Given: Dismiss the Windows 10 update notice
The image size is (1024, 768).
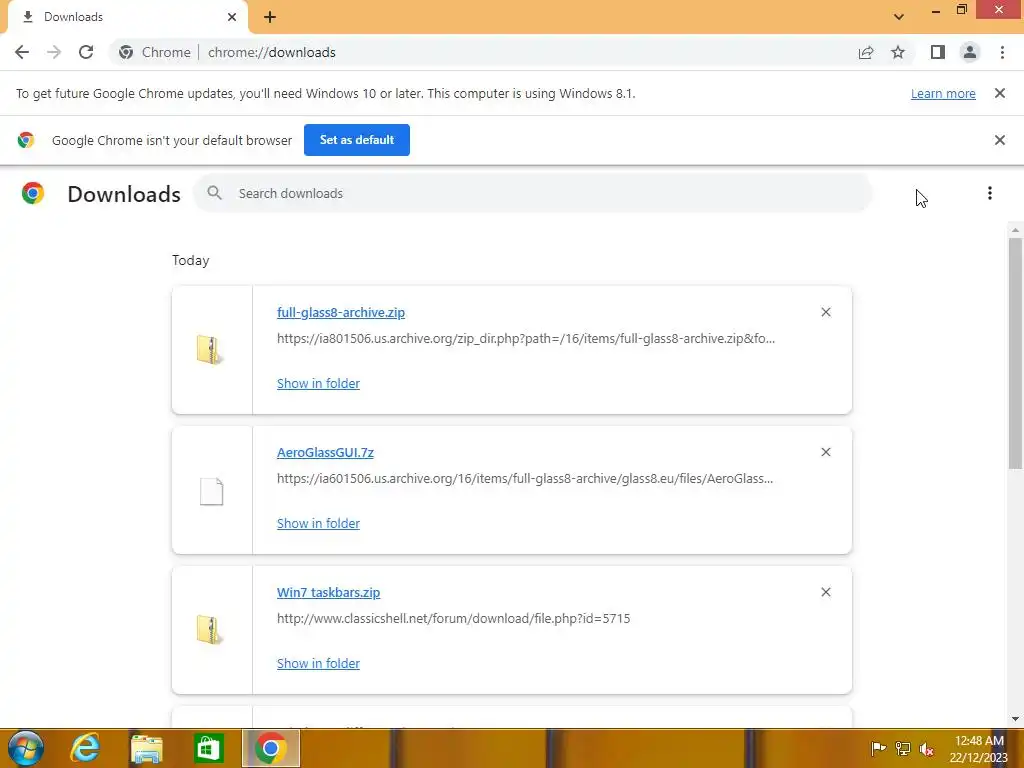Looking at the screenshot, I should (x=1000, y=93).
